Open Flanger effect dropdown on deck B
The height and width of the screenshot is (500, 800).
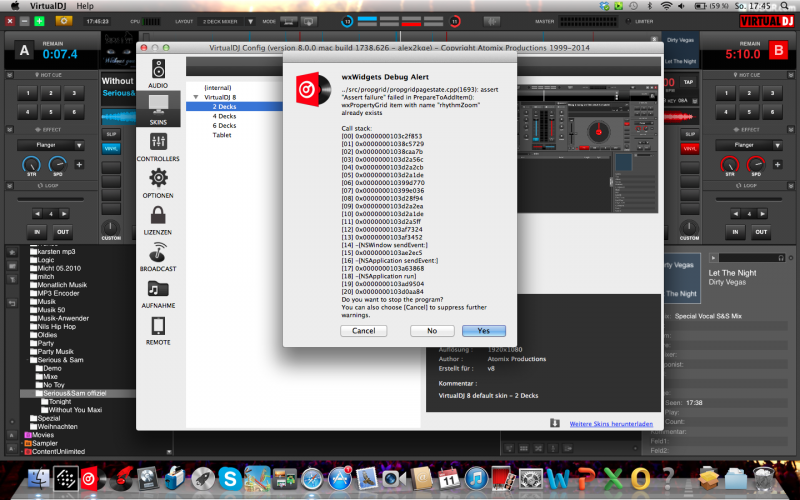tap(777, 145)
